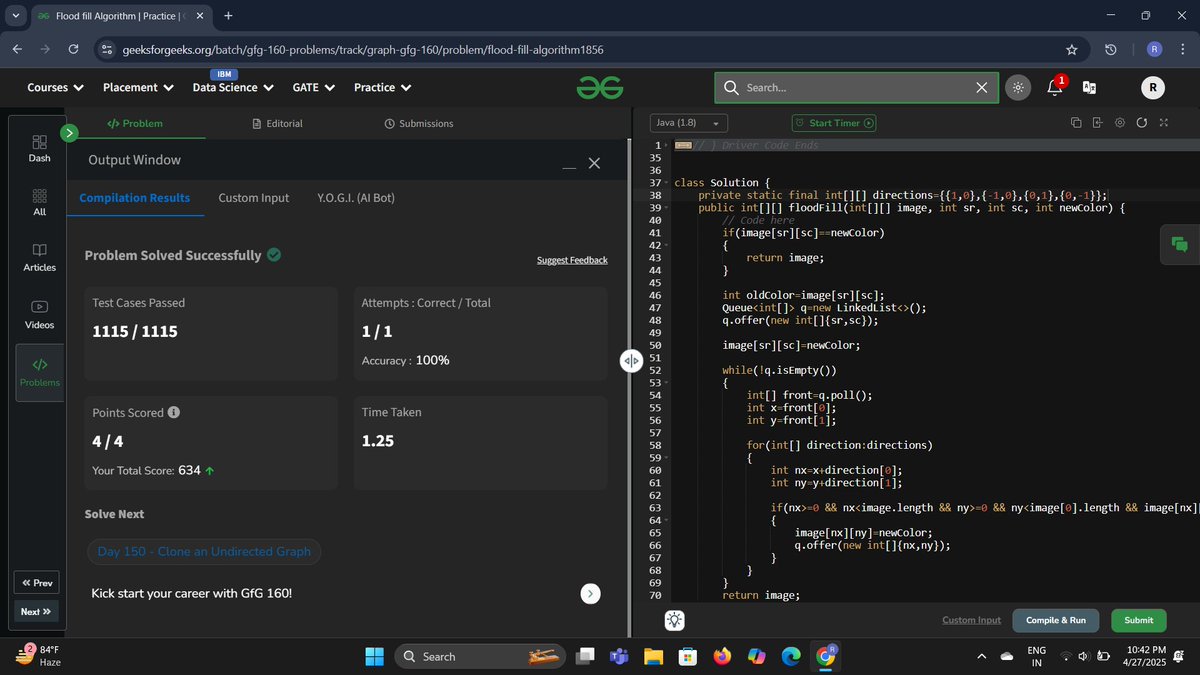
Task: Go to the previous problem with Prev
Action: (x=36, y=583)
